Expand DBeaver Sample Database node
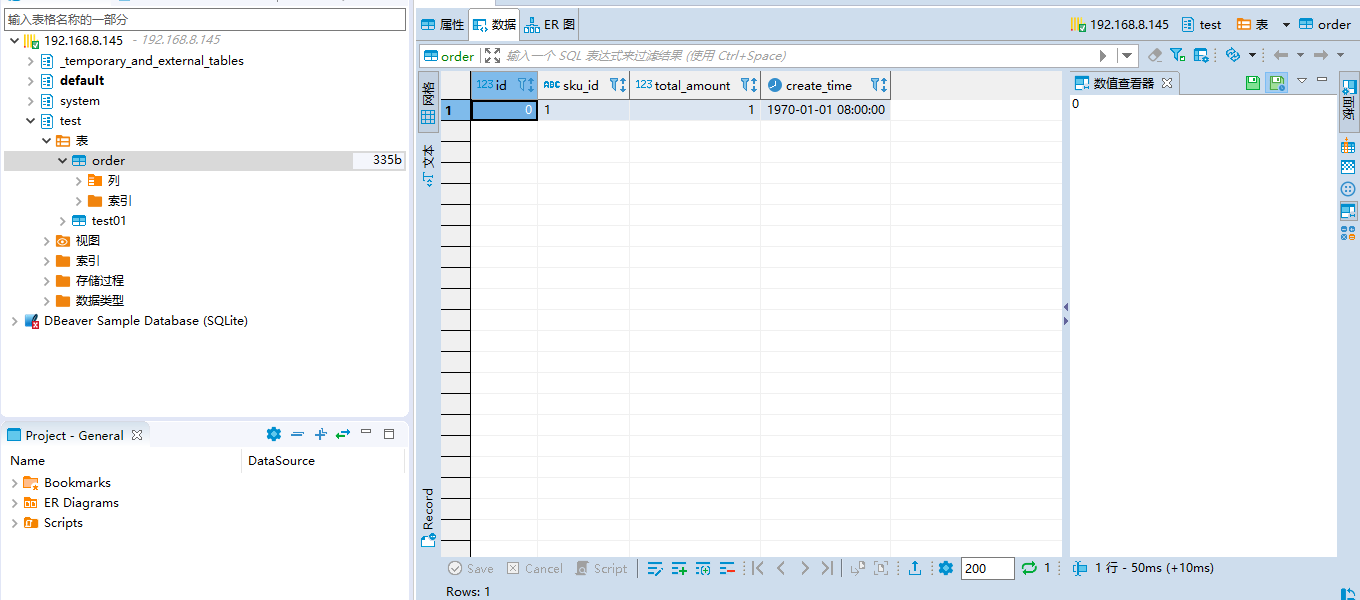 [x=14, y=321]
